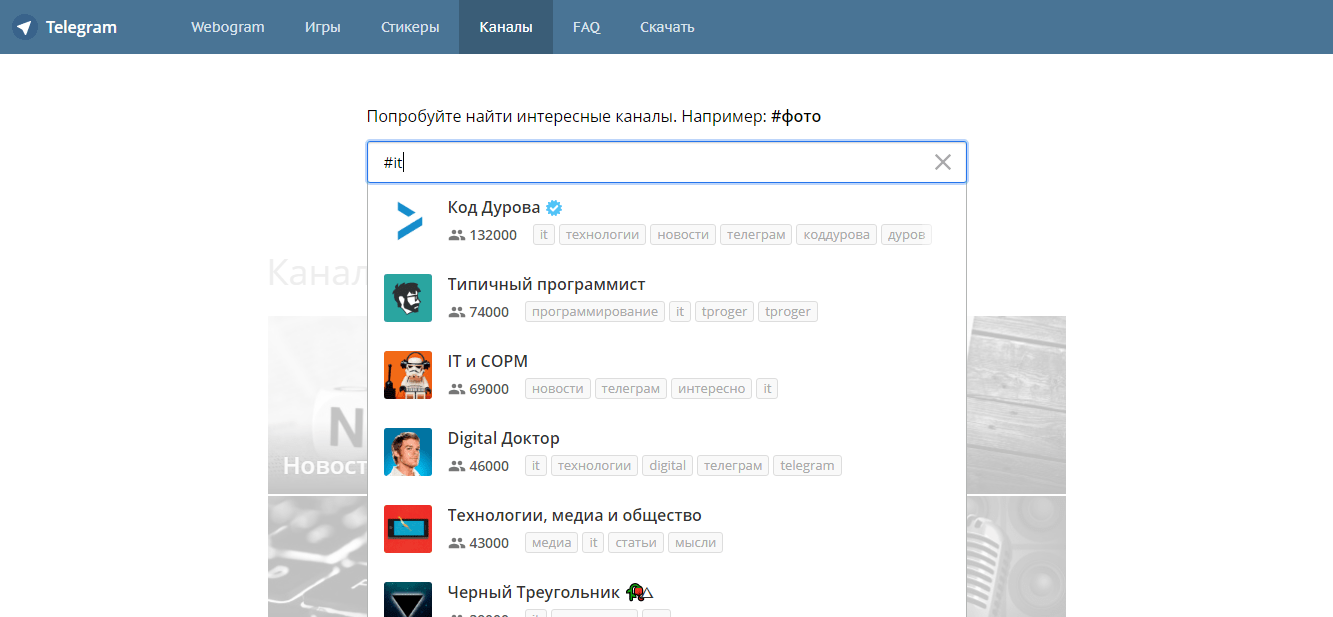The width and height of the screenshot is (1333, 617).
Task: Click the Telegram paper plane logo
Action: tap(25, 27)
